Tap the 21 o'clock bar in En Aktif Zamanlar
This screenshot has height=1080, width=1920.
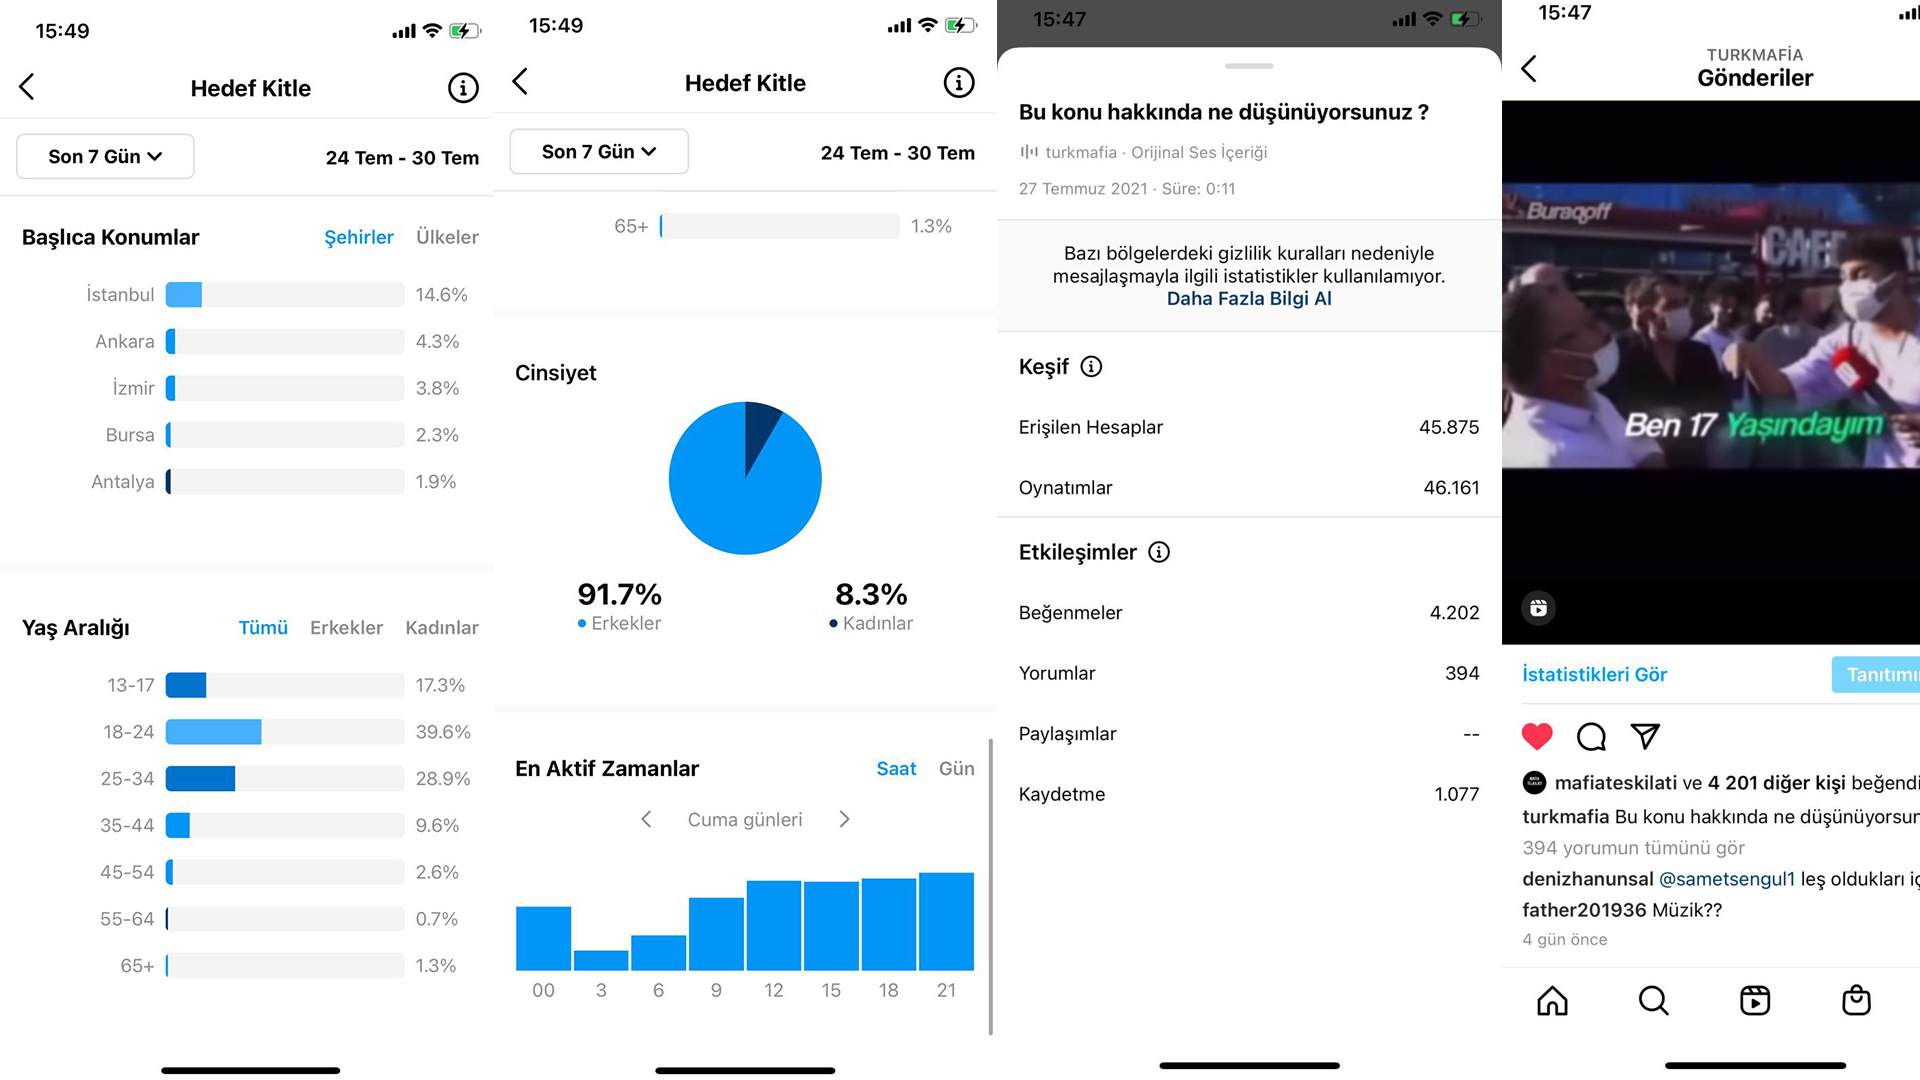946,921
